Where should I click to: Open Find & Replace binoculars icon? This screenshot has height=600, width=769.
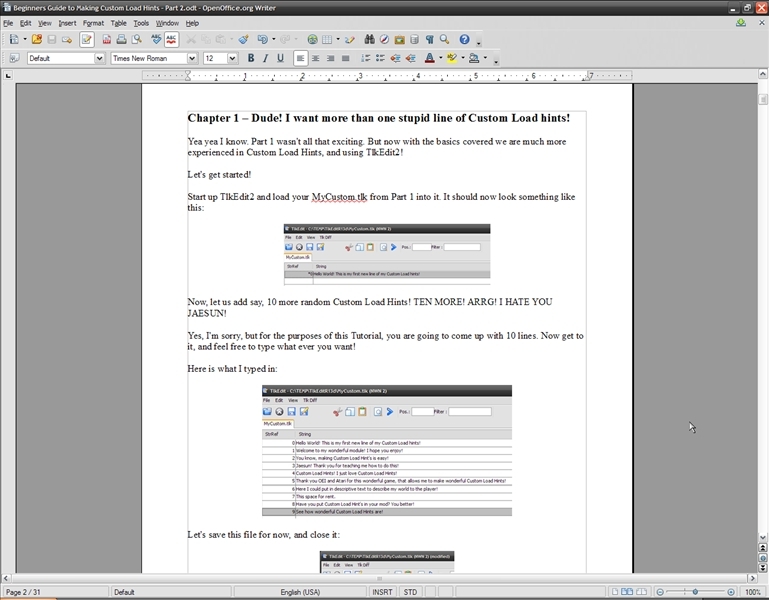point(369,40)
